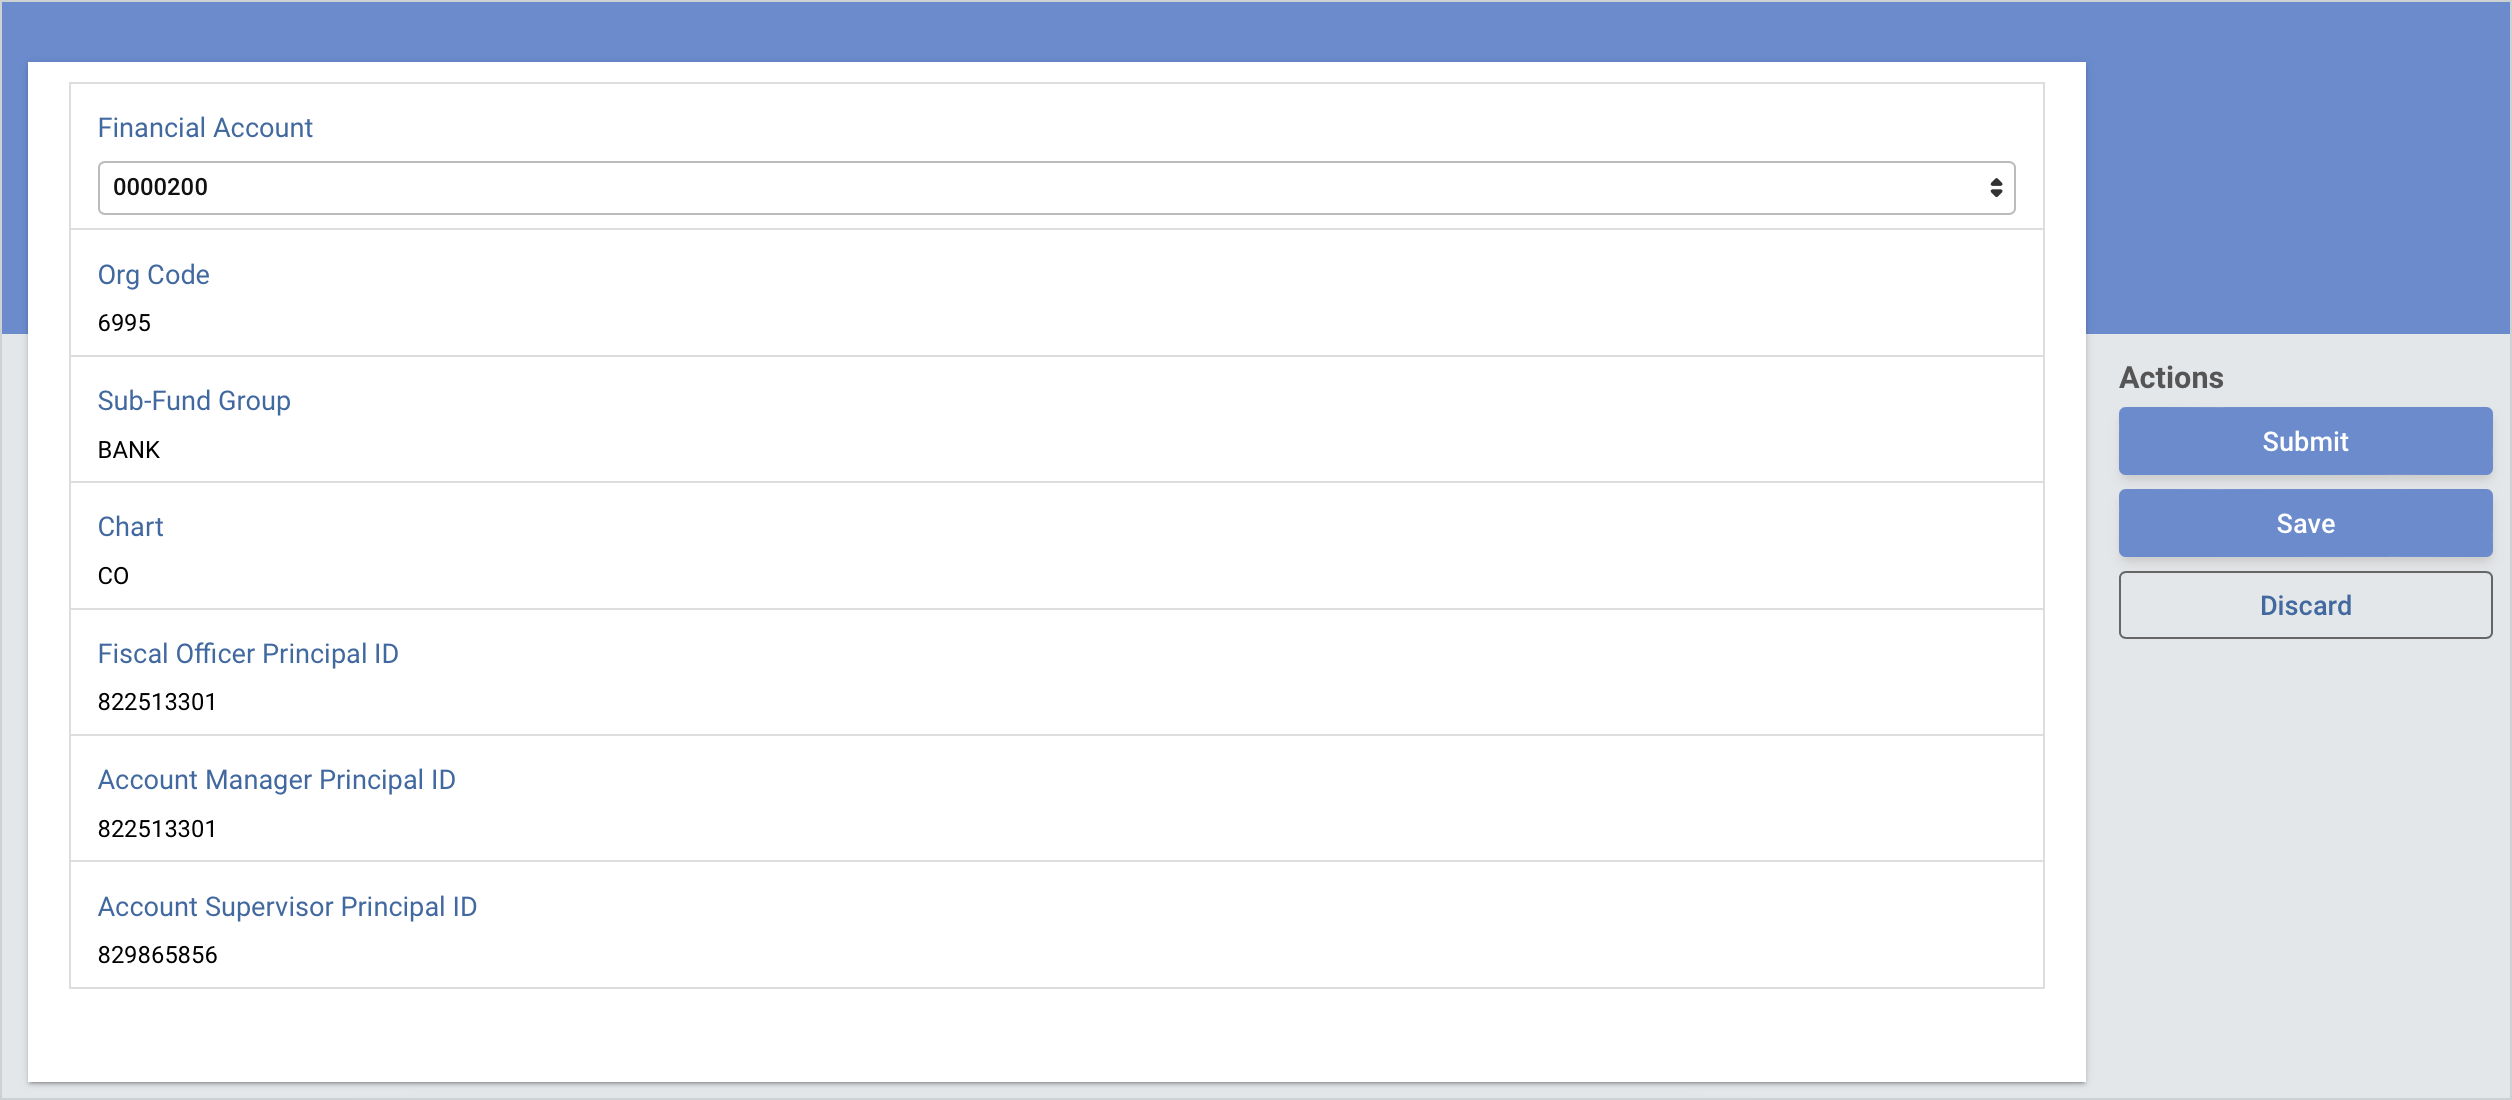Select the Org Code value 6995
Screen dimensions: 2512x1100
[125, 322]
